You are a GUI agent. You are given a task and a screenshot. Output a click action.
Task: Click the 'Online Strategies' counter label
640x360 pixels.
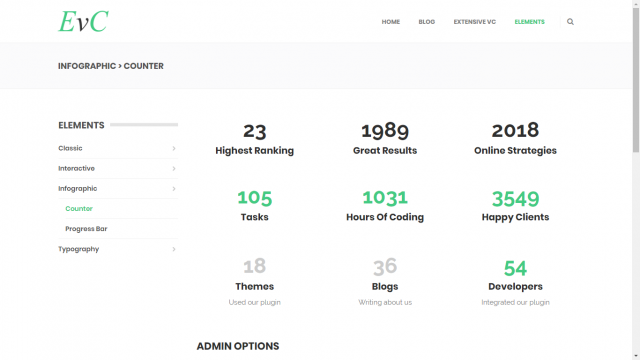coord(515,151)
